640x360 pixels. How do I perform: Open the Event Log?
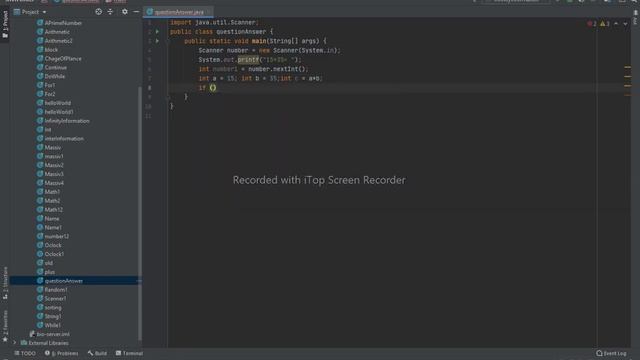tap(611, 353)
